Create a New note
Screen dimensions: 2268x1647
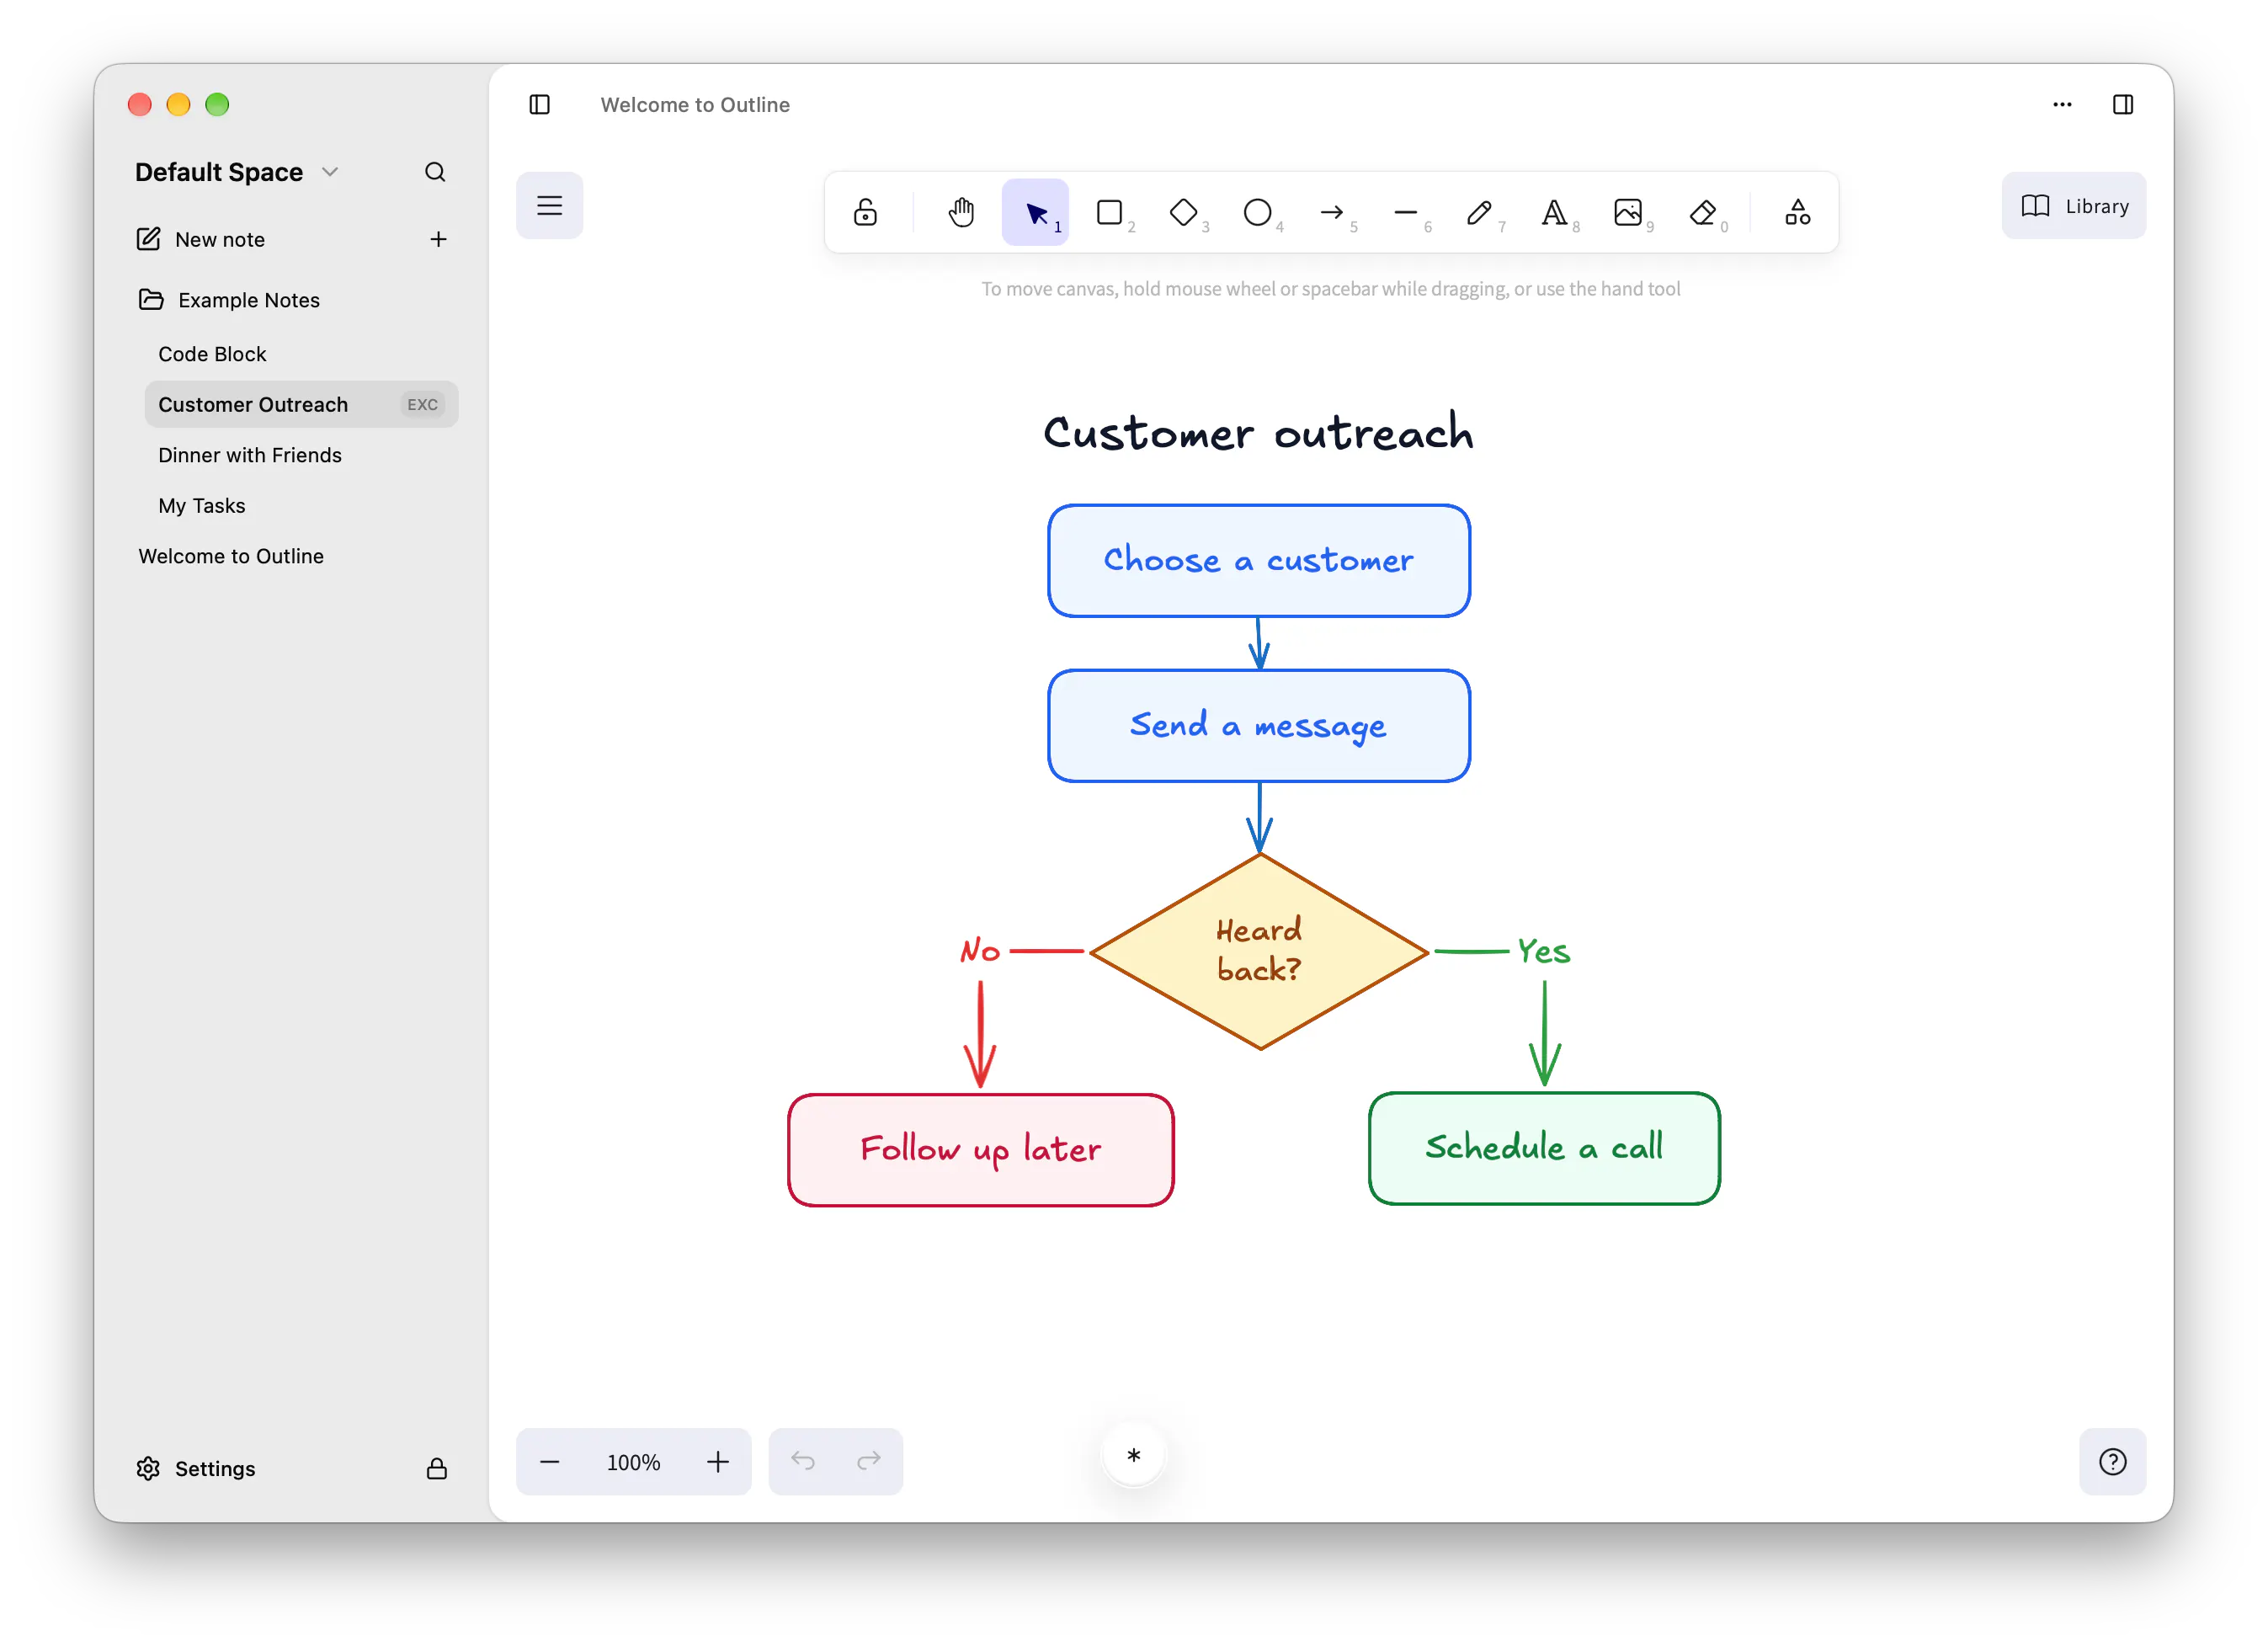point(200,239)
